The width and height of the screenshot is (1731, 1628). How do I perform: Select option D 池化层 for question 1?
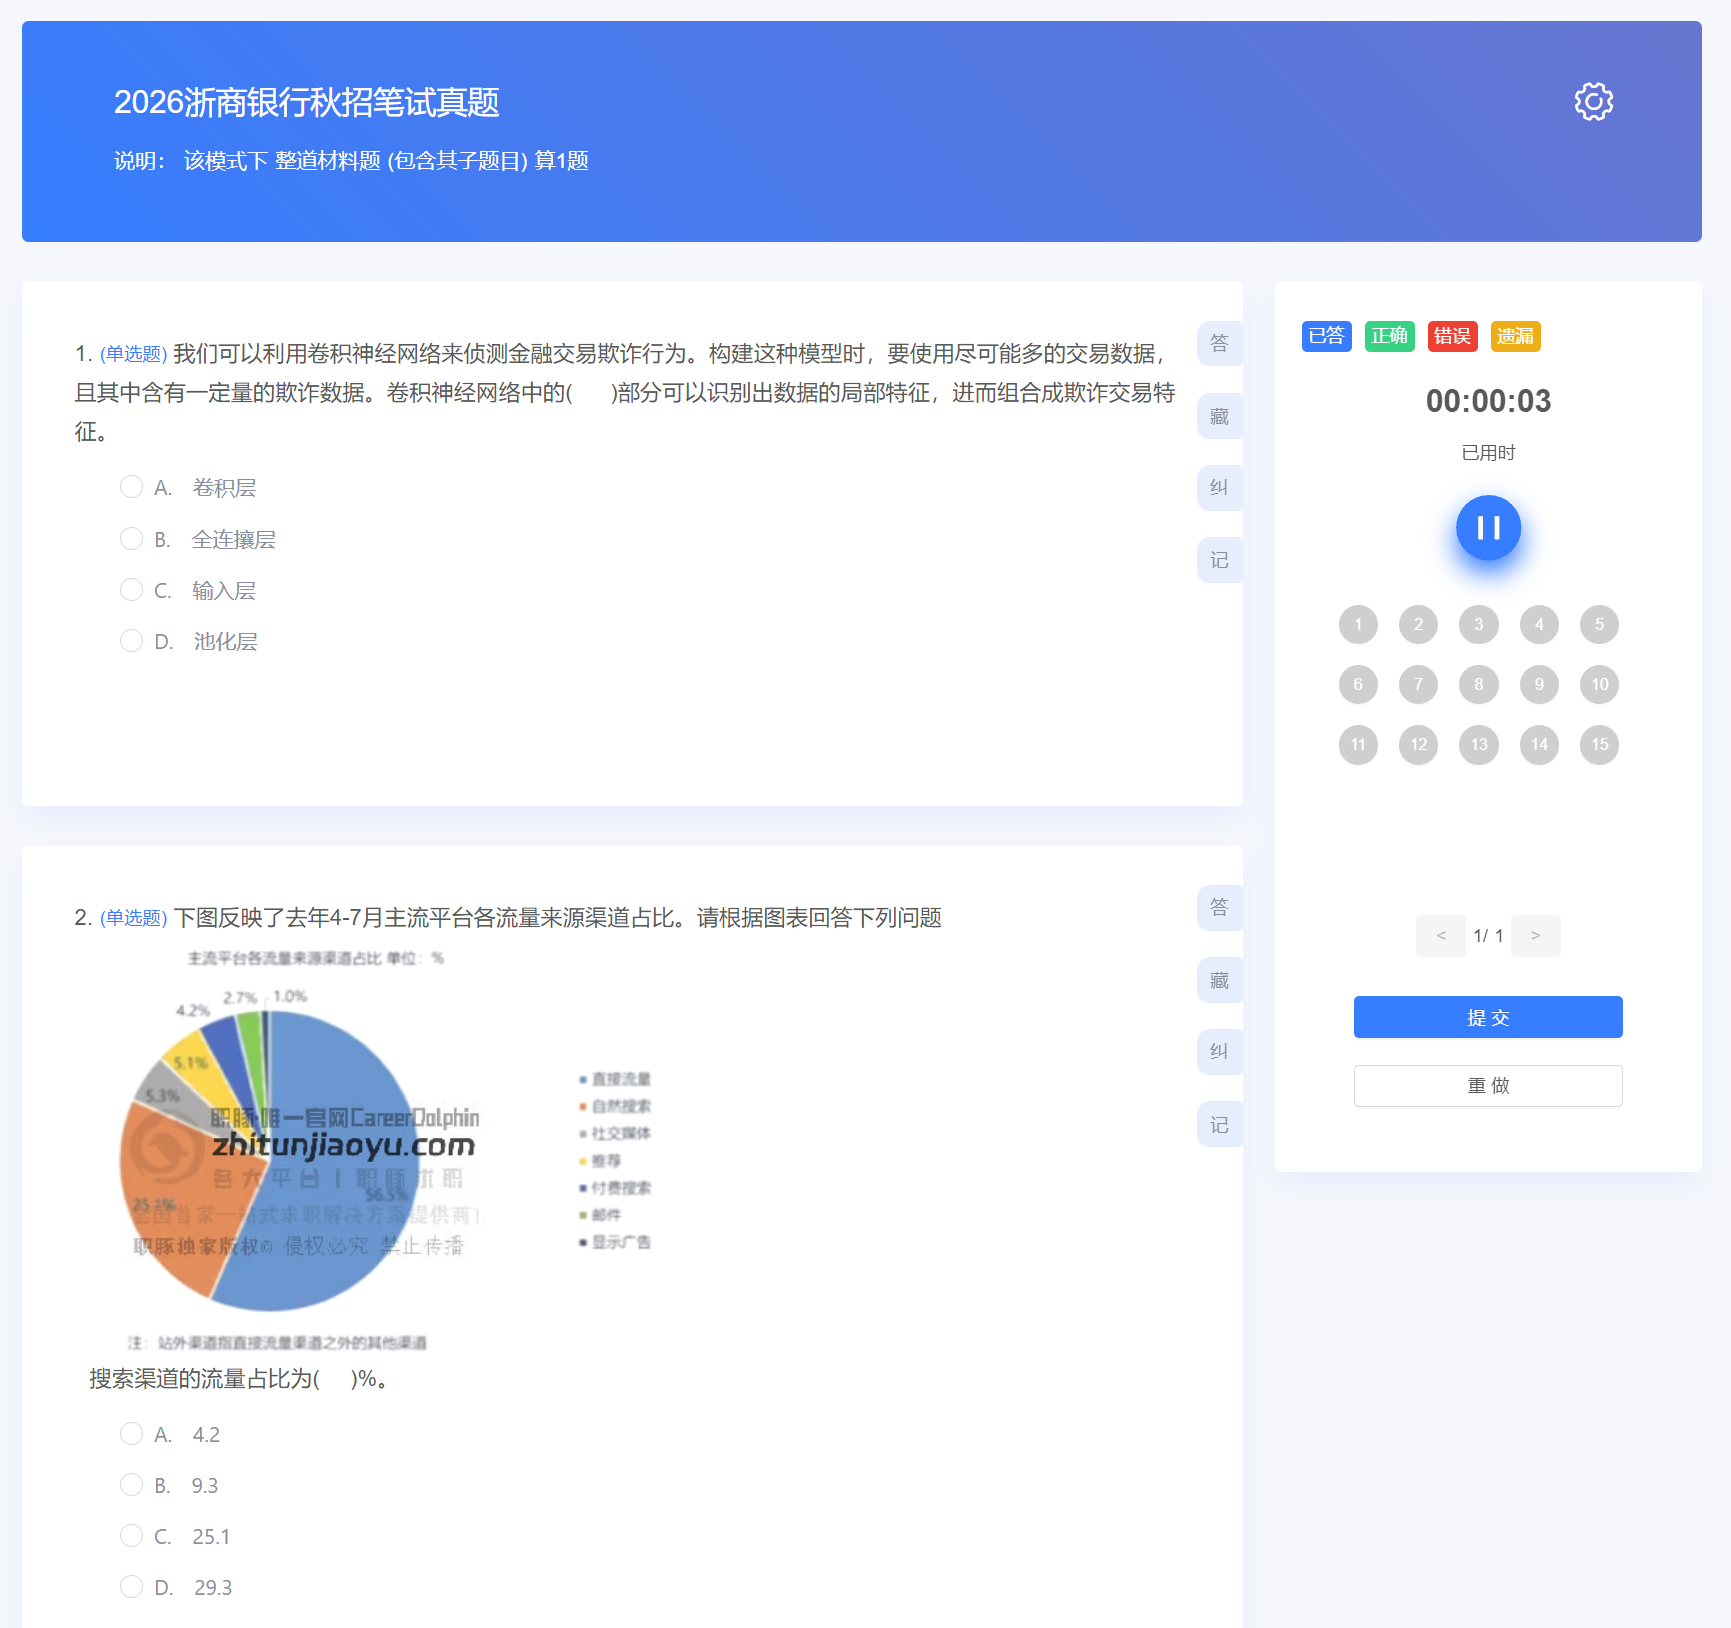click(x=131, y=641)
